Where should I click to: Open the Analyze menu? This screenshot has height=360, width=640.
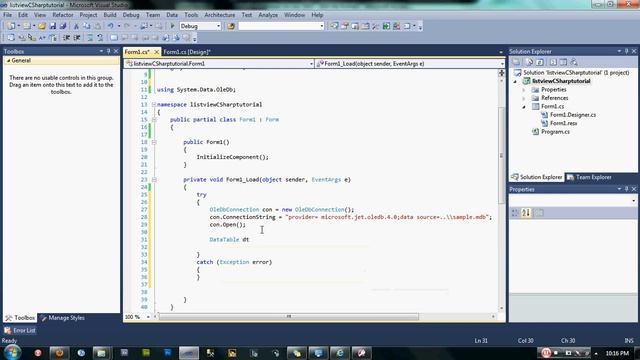pyautogui.click(x=268, y=15)
